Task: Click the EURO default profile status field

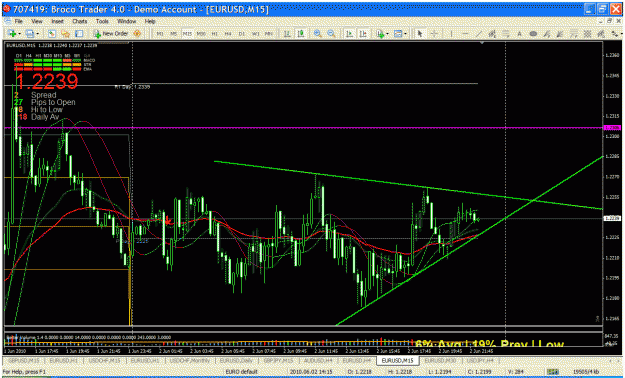Action: pyautogui.click(x=241, y=372)
